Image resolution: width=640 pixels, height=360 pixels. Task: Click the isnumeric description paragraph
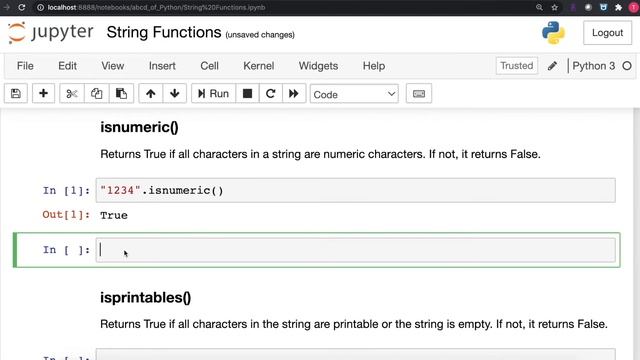click(x=320, y=154)
